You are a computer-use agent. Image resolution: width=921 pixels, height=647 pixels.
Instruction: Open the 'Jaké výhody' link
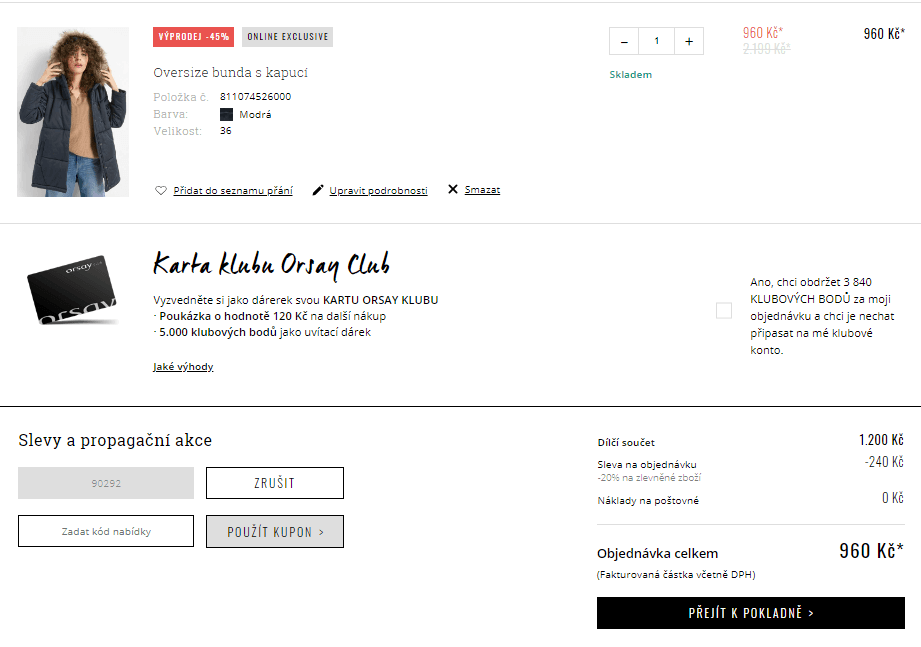183,366
